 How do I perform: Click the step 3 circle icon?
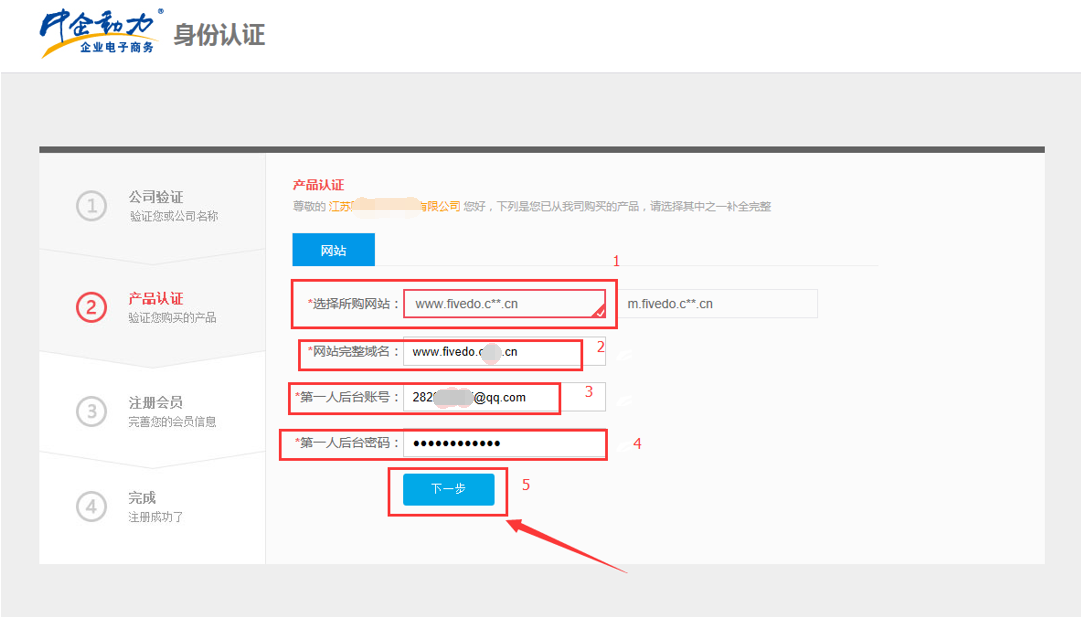91,411
